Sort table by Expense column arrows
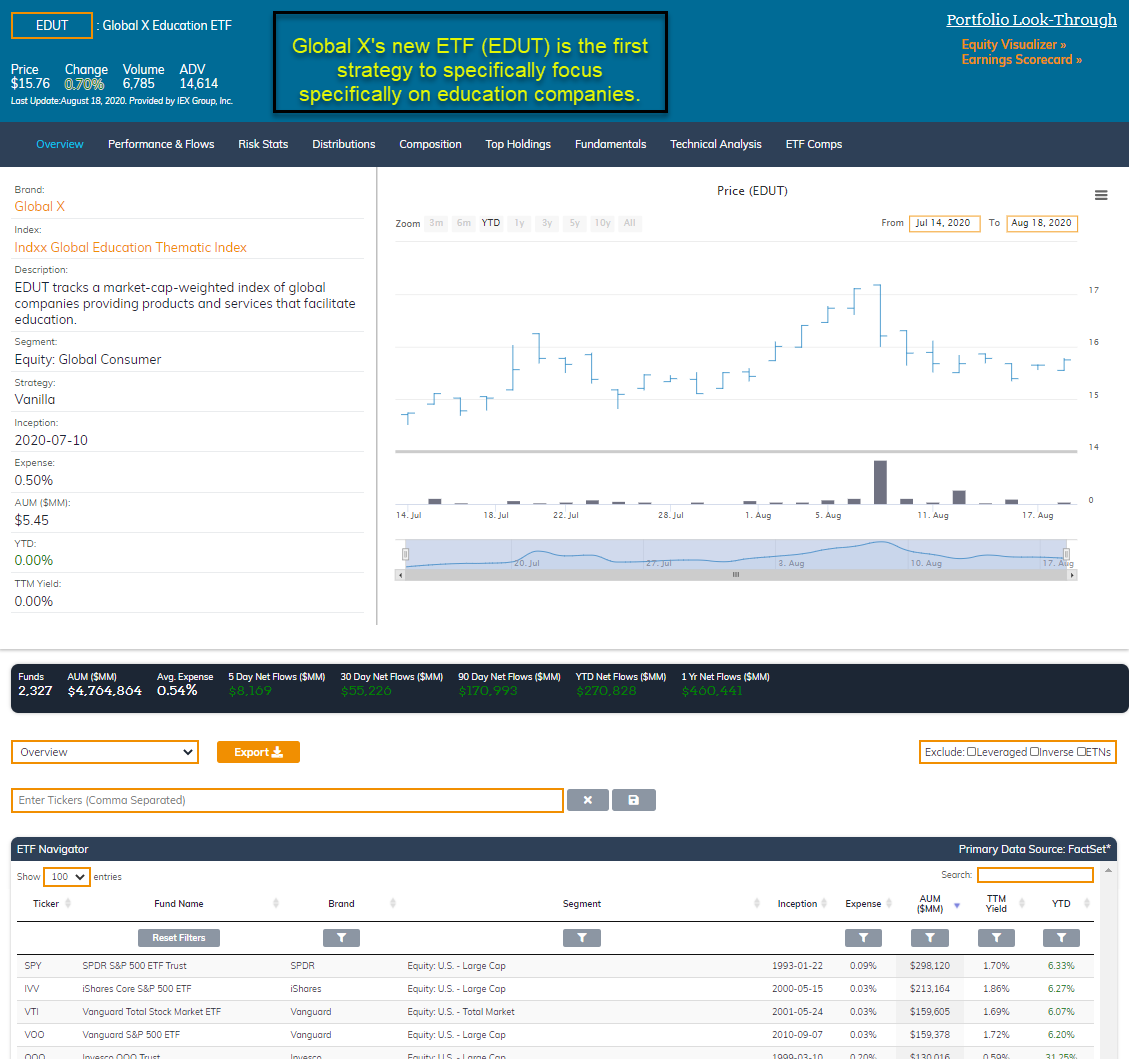Screen dimensions: 1129x1059 click(889, 903)
